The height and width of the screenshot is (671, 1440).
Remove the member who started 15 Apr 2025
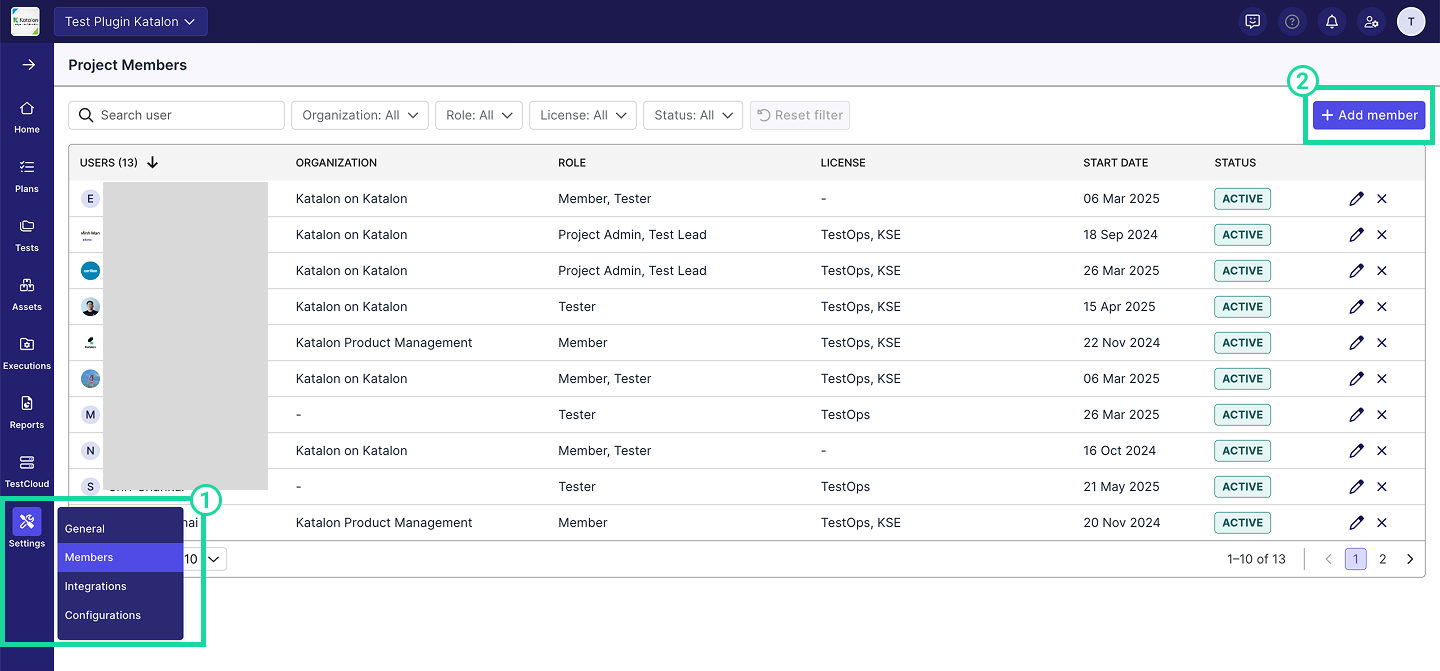[x=1382, y=307]
